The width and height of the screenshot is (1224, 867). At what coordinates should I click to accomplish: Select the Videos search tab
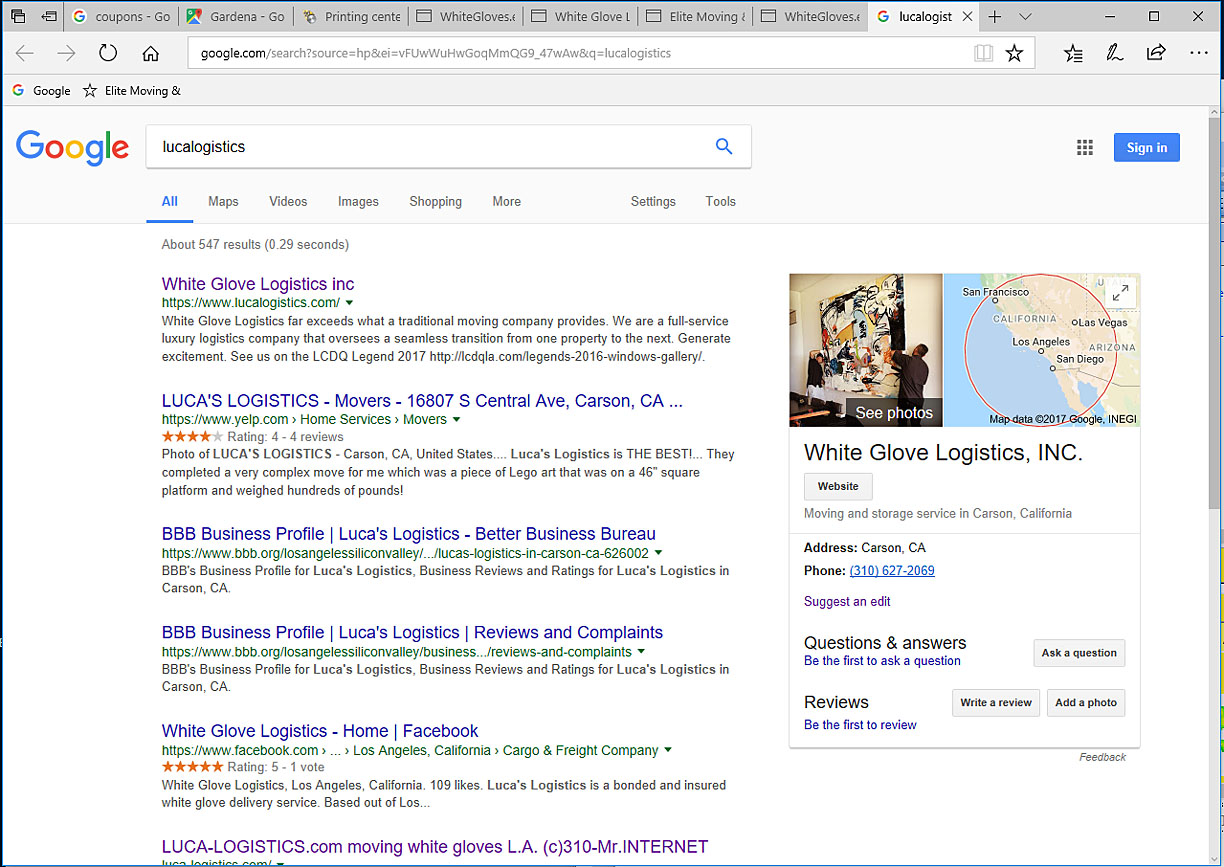click(288, 201)
